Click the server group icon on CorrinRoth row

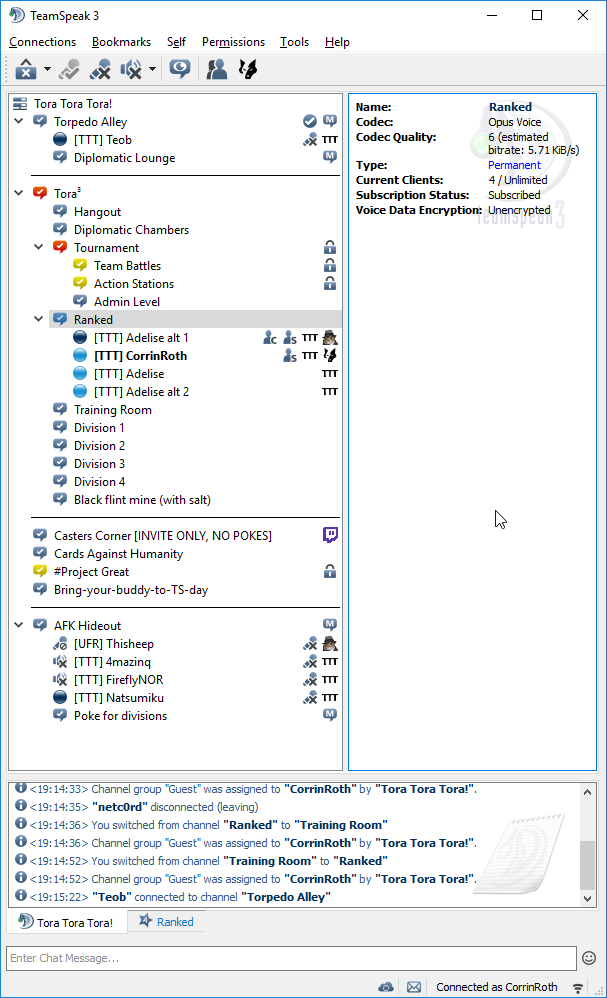pos(290,356)
